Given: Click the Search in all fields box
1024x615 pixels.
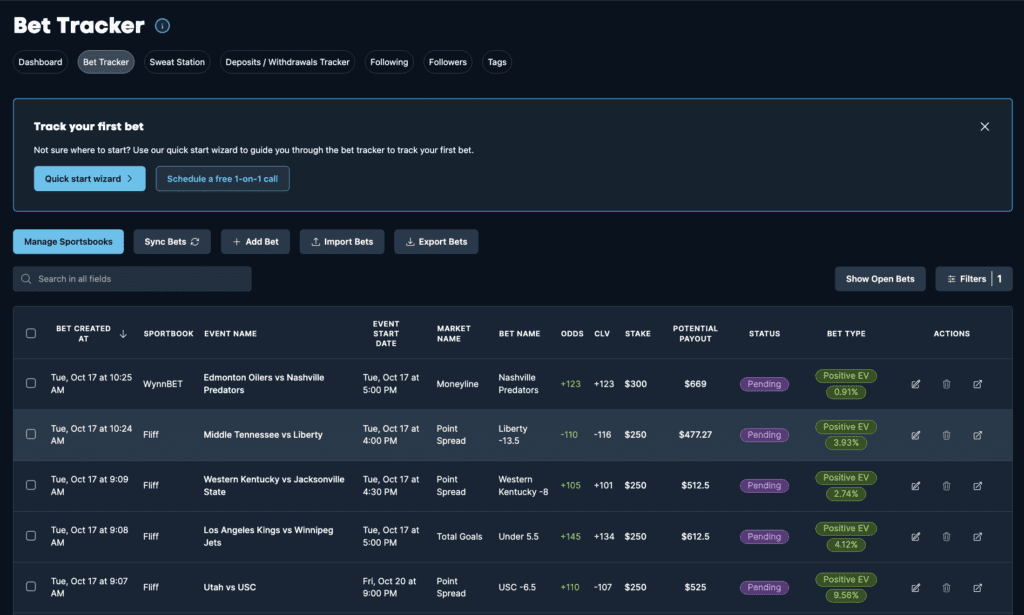Looking at the screenshot, I should tap(132, 279).
